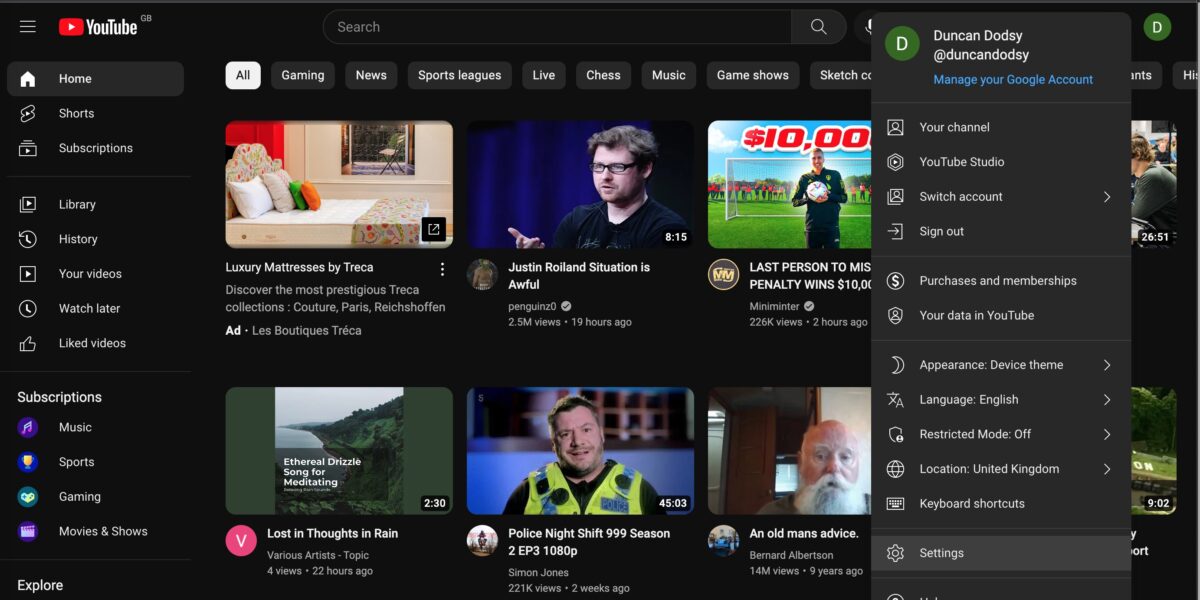Click penguinz0 channel name
The image size is (1200, 600).
point(533,306)
